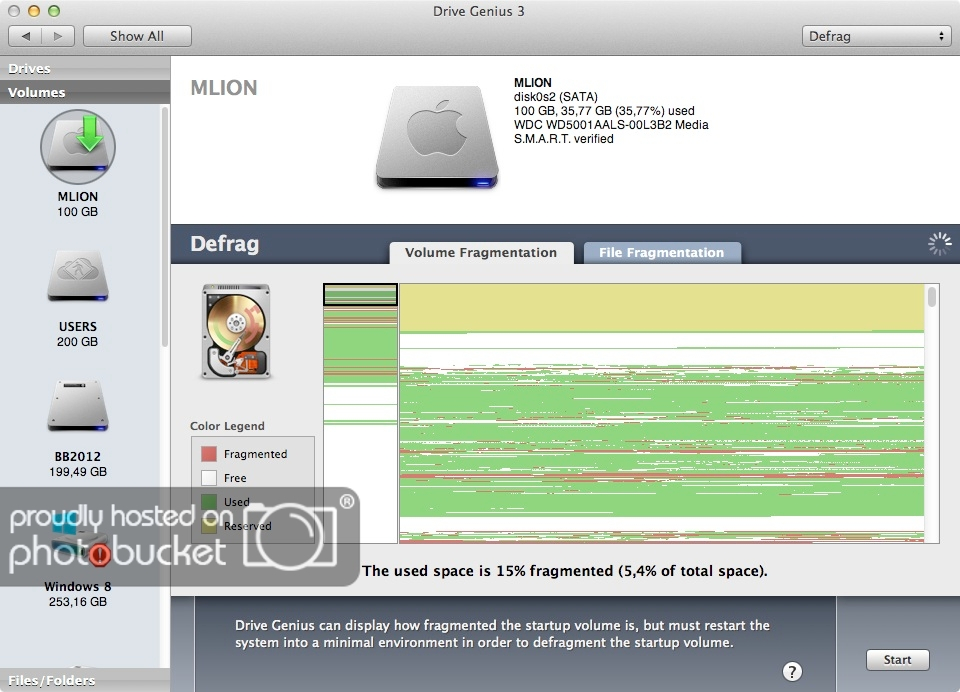Click the "S.M.A.R.T. verified" status text
Screen dimensions: 960x692
[x=563, y=139]
